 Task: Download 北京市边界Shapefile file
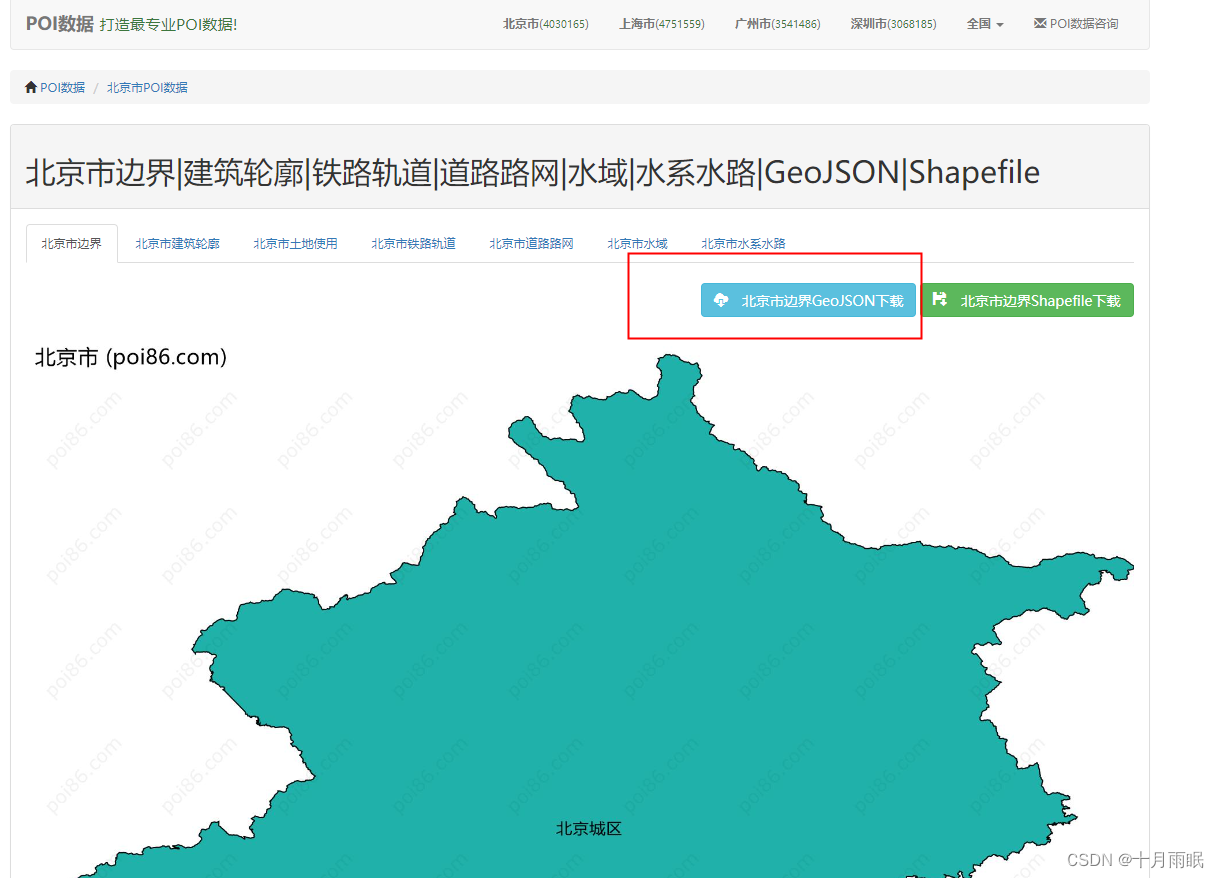coord(1027,300)
